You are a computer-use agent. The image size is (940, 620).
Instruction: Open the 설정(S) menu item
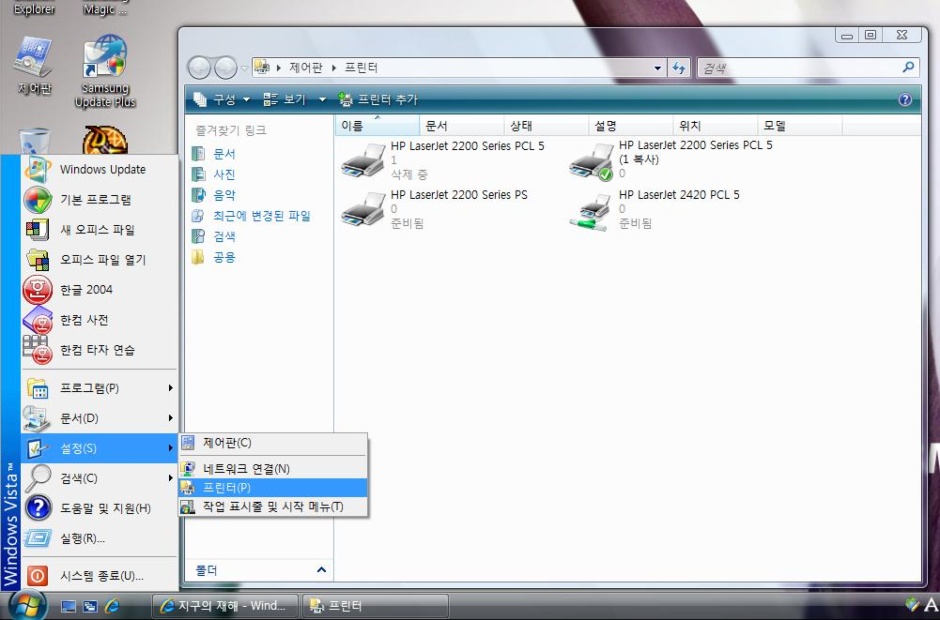100,448
